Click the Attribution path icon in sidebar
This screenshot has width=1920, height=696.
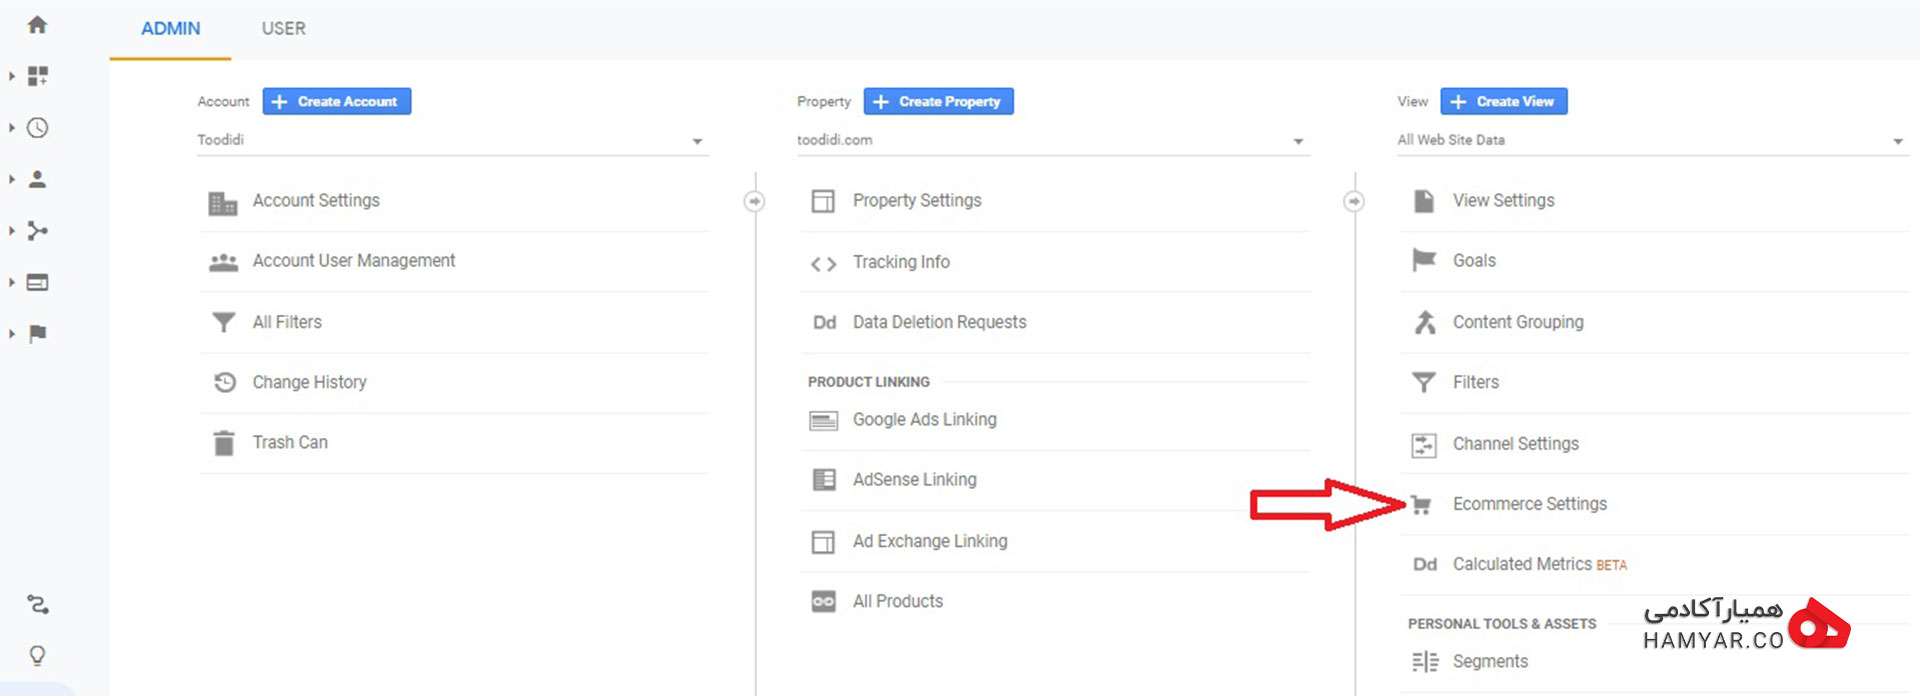(x=37, y=605)
